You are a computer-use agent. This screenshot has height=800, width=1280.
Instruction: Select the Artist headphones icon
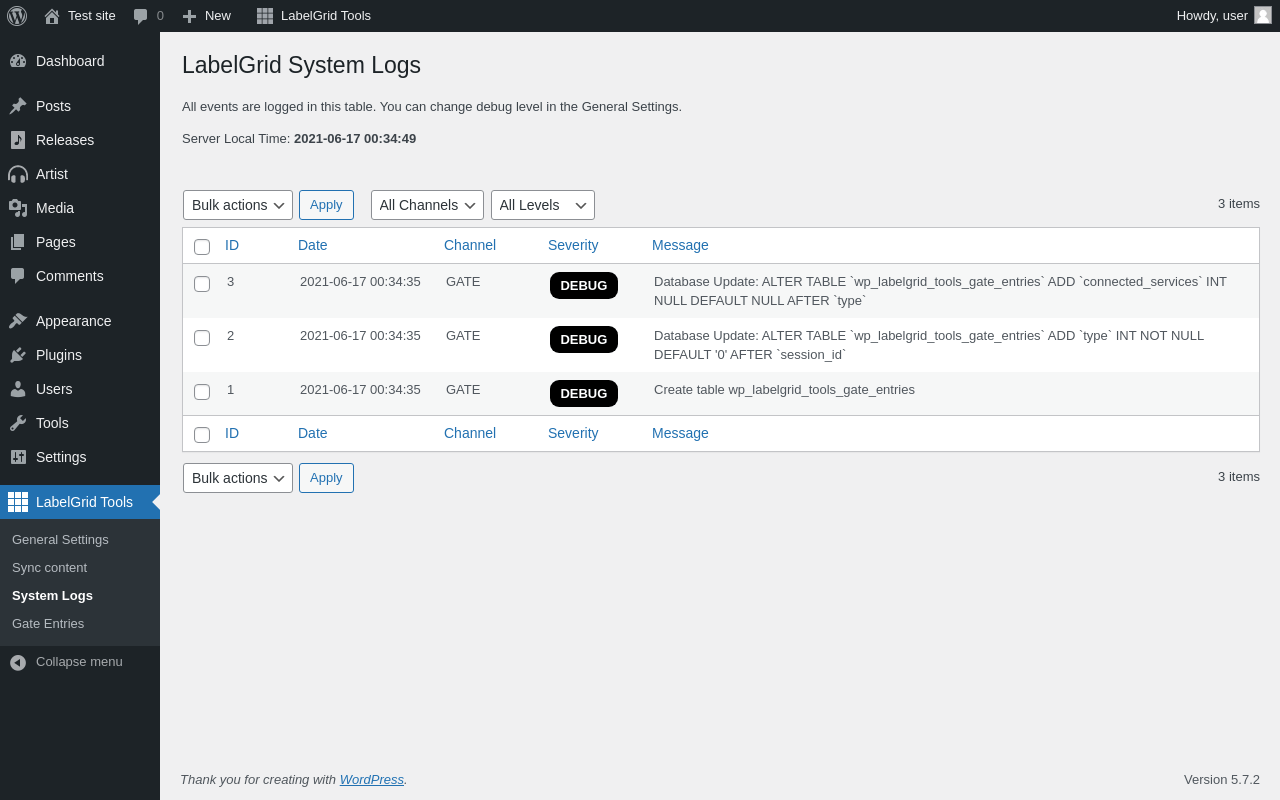[18, 174]
